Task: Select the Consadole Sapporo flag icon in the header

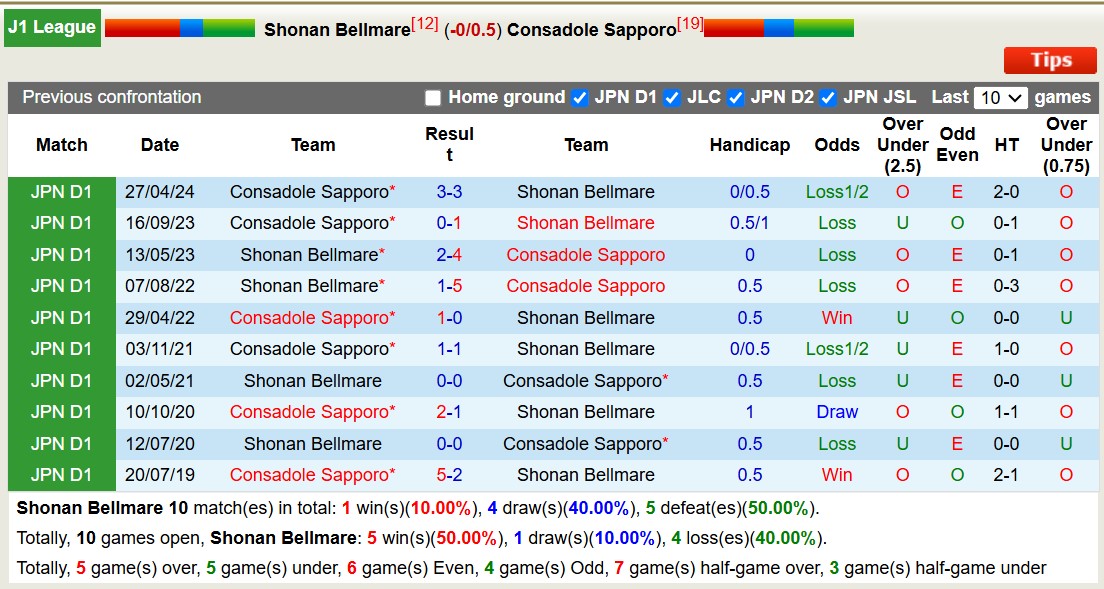Action: [778, 27]
